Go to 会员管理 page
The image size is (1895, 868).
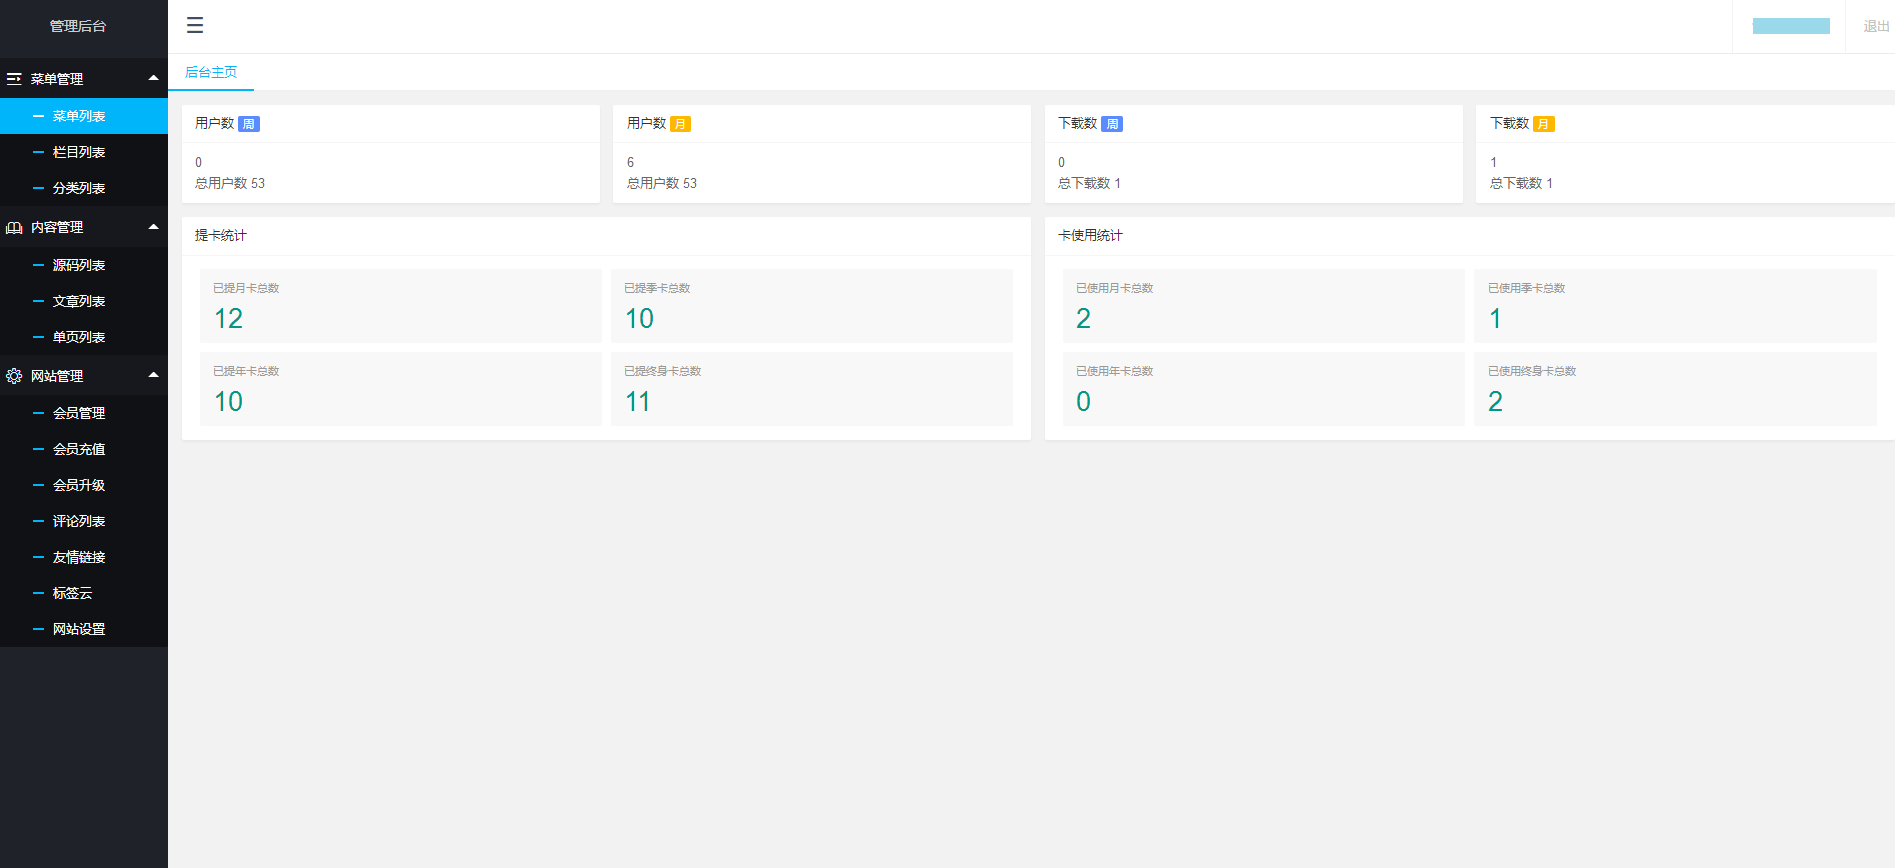(x=79, y=413)
